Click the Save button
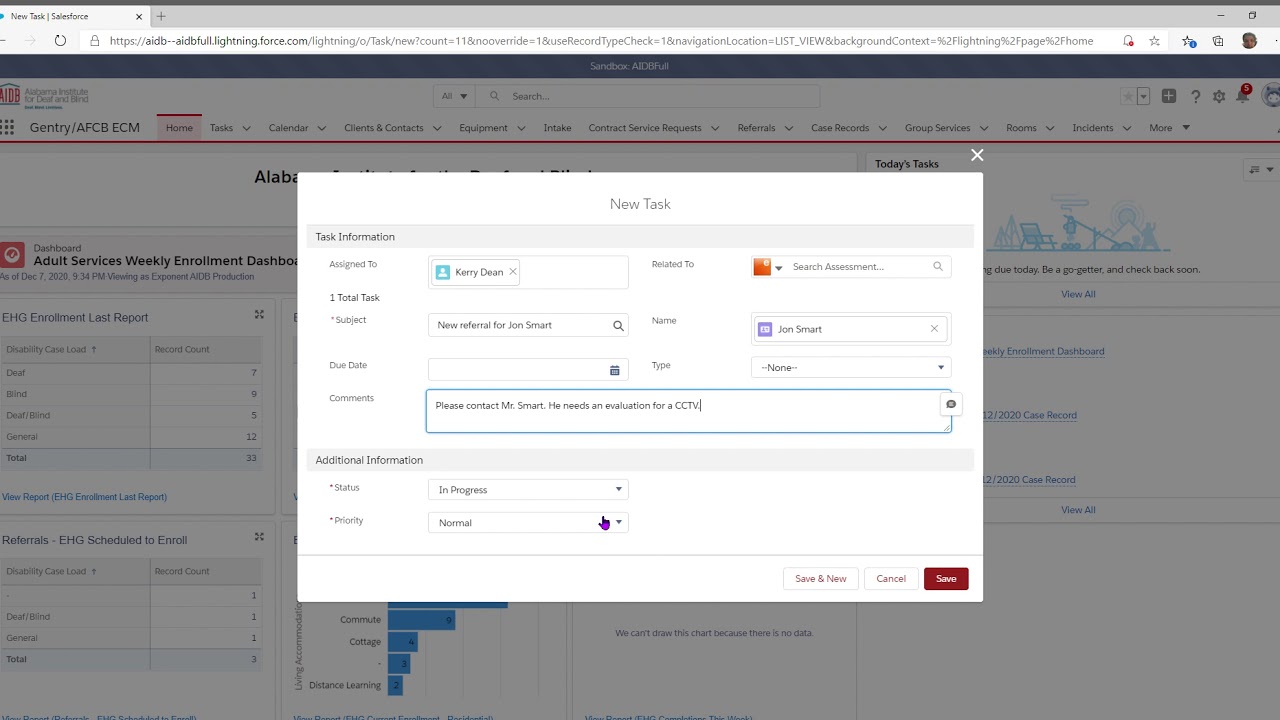Screen dimensions: 1280x720 click(946, 579)
